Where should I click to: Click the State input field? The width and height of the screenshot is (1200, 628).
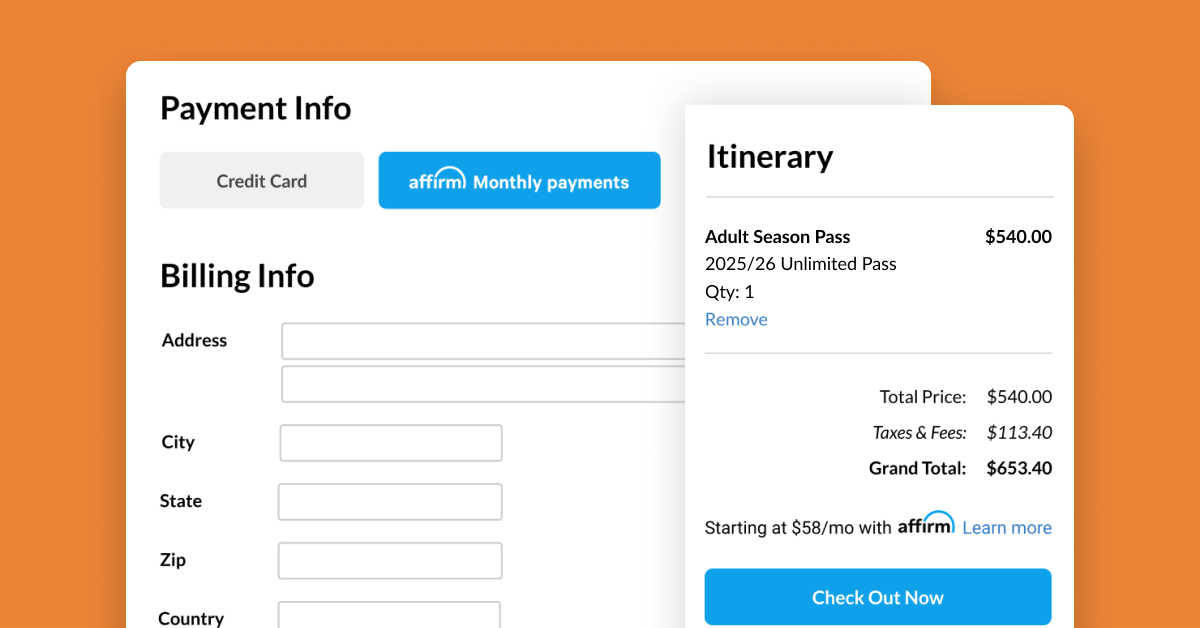coord(390,501)
